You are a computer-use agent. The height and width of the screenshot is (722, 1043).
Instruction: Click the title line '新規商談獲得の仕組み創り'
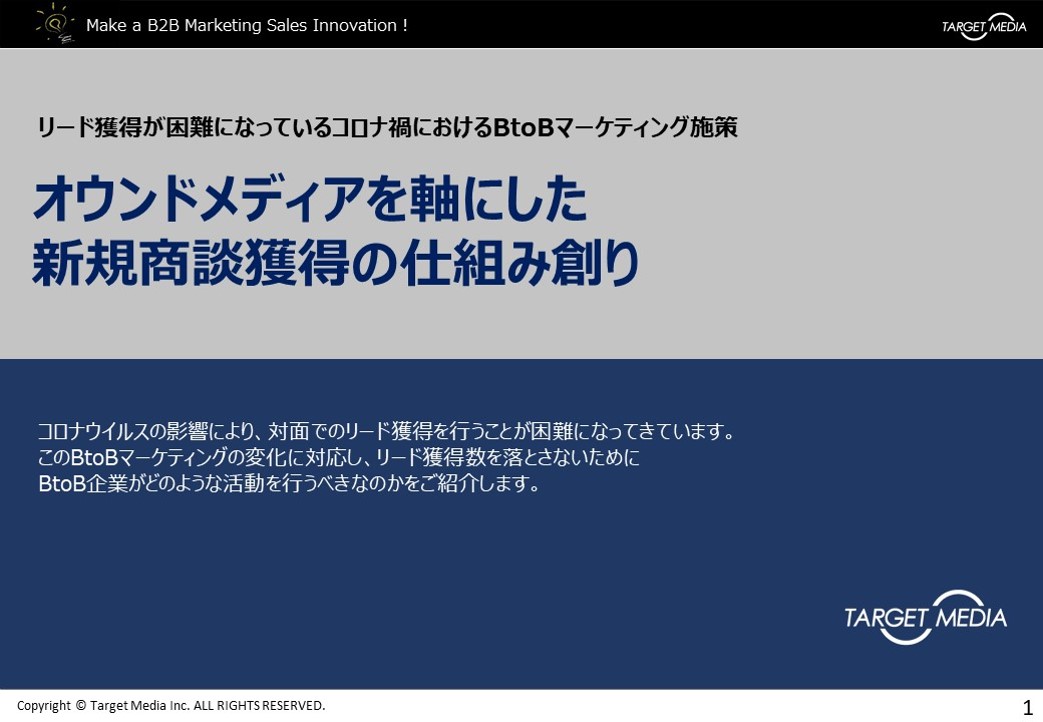(336, 262)
